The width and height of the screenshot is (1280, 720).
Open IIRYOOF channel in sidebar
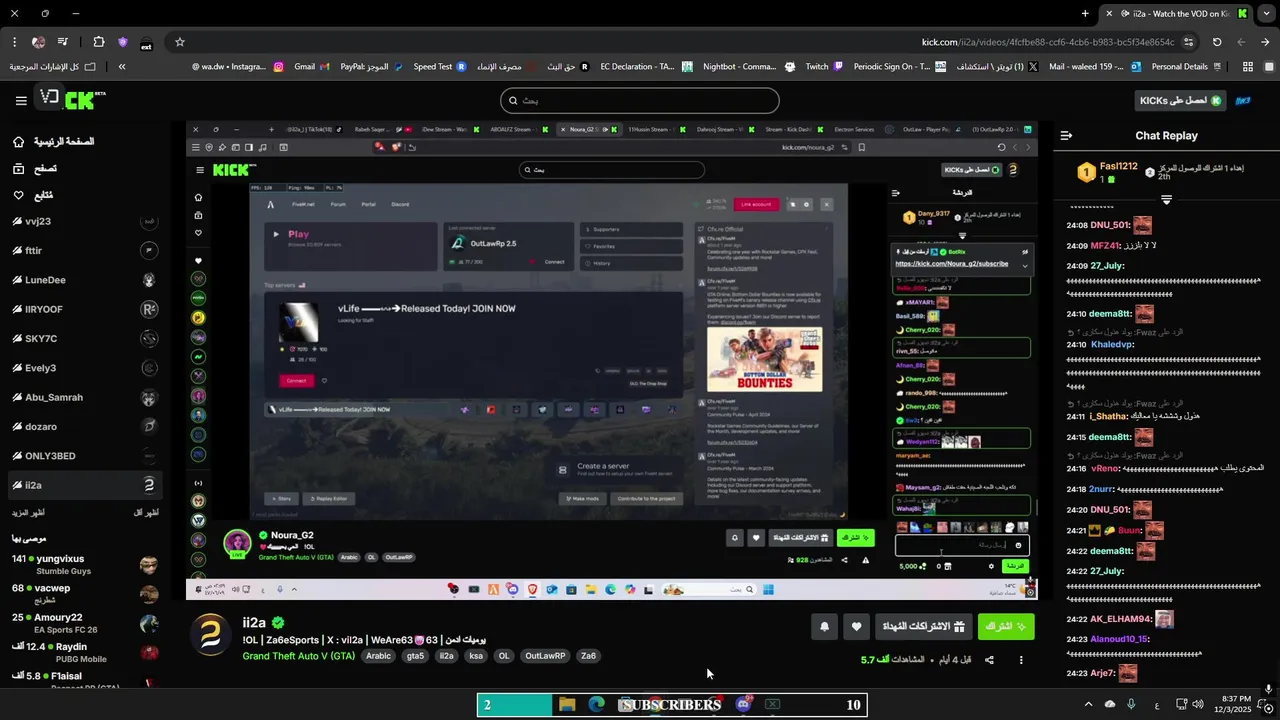click(x=84, y=309)
